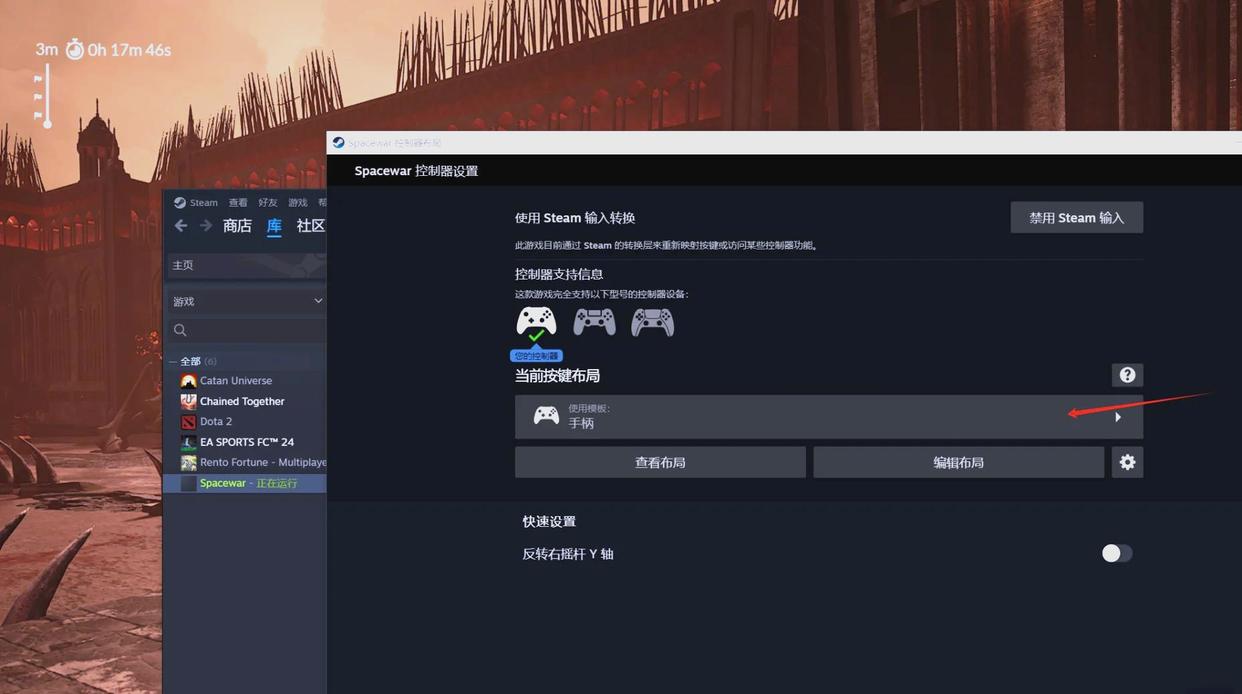Image resolution: width=1242 pixels, height=694 pixels.
Task: Click the Steam logo in the library window
Action: 180,202
